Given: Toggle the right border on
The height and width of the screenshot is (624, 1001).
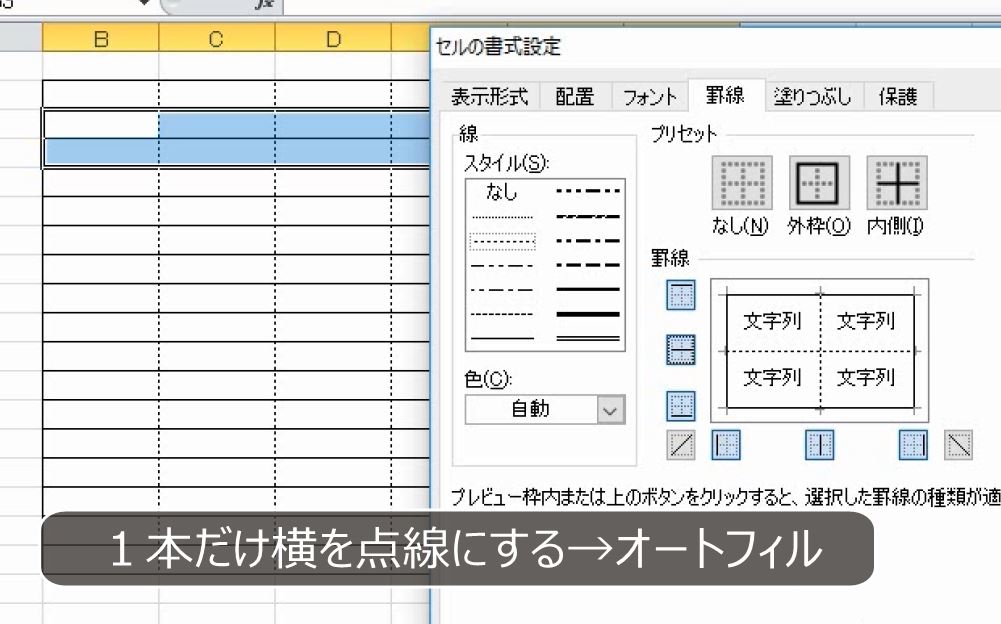Looking at the screenshot, I should click(x=911, y=446).
